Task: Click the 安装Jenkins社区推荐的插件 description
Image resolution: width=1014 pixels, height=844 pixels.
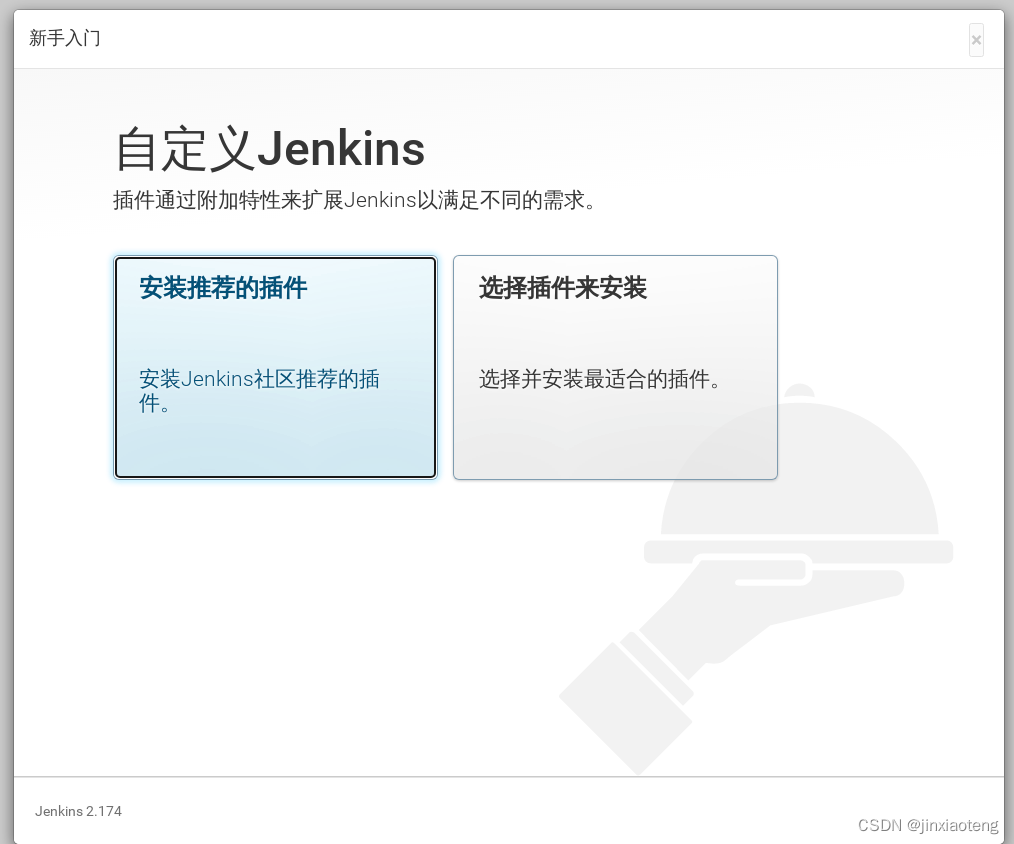Action: coord(259,390)
